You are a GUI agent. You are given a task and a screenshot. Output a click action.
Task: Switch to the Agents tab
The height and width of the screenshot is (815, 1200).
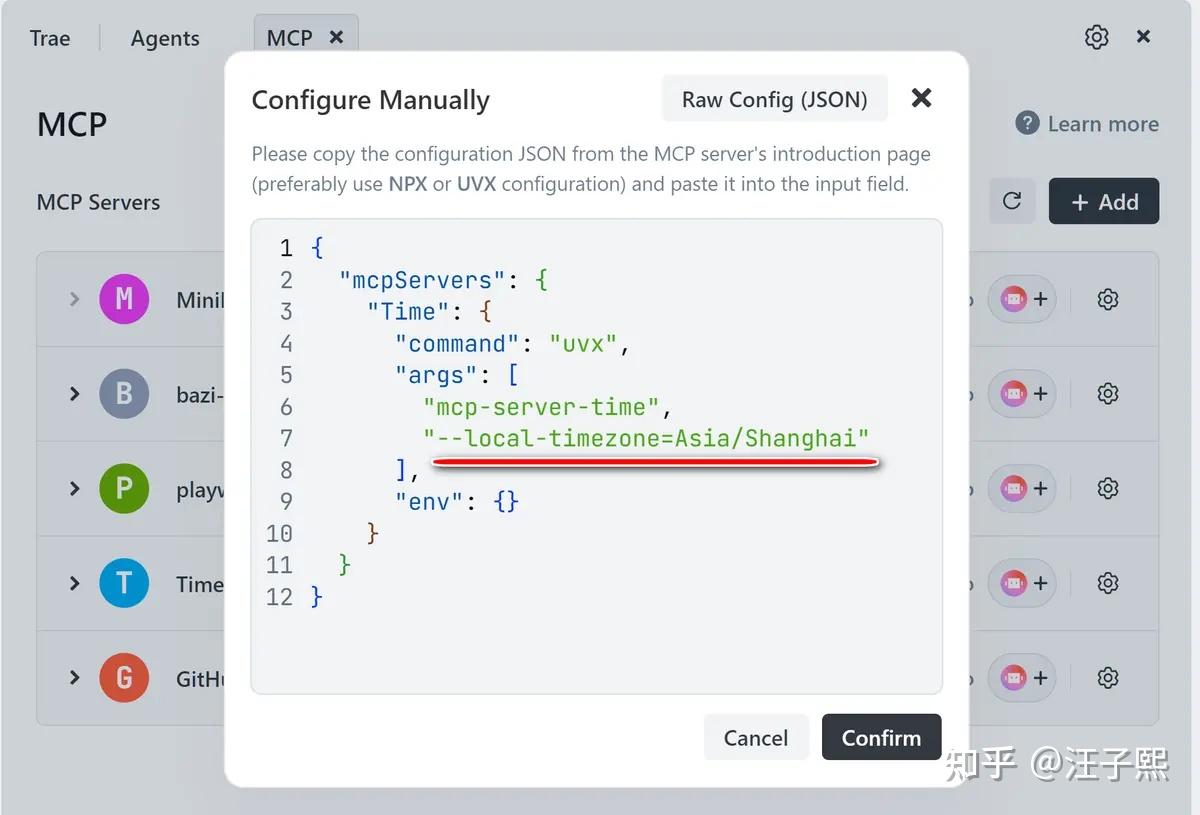[165, 38]
